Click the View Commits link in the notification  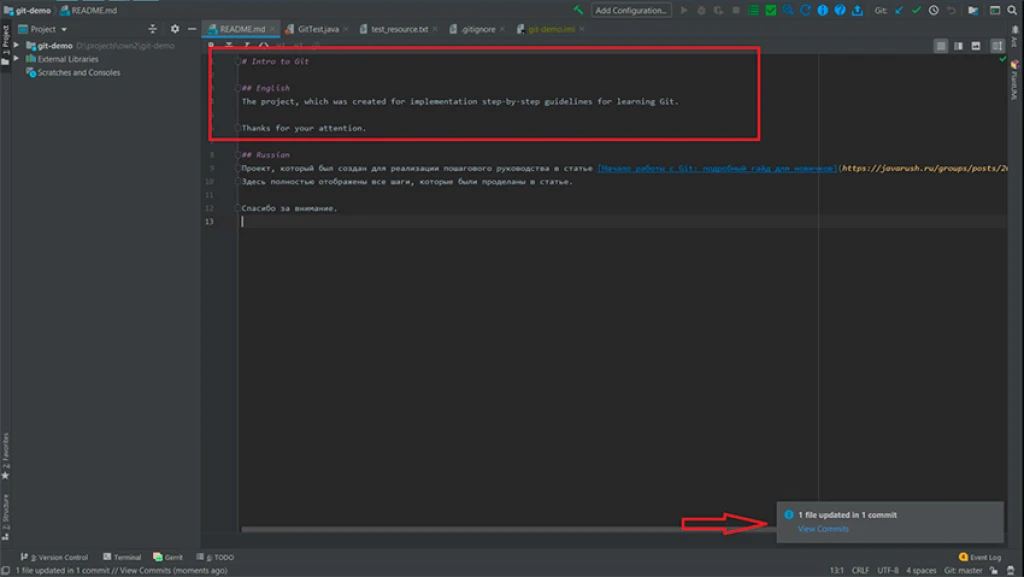click(x=823, y=529)
